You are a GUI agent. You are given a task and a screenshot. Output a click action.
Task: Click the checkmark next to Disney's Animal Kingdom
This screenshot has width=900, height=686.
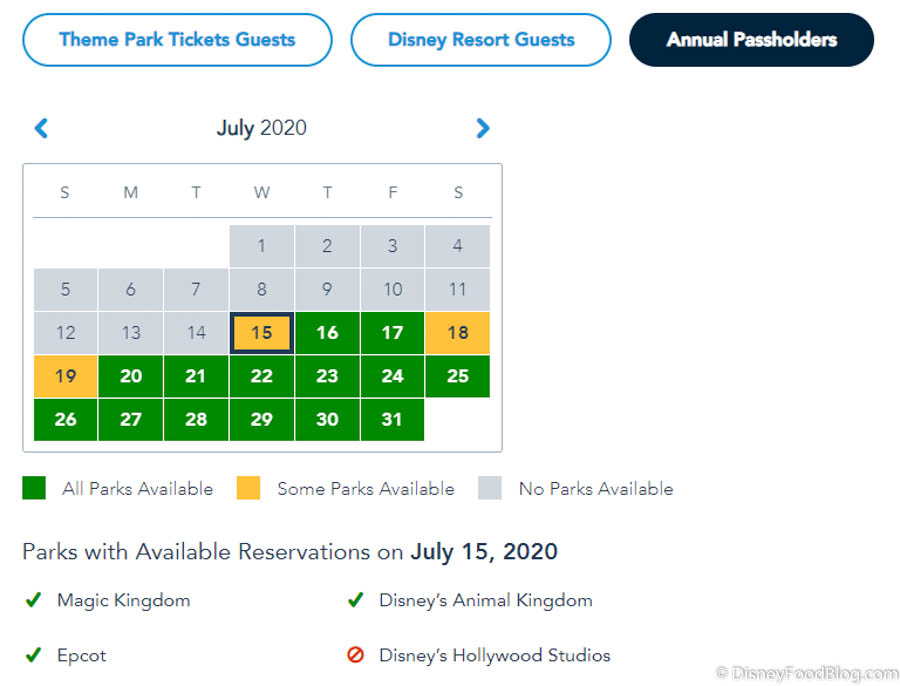[x=354, y=601]
